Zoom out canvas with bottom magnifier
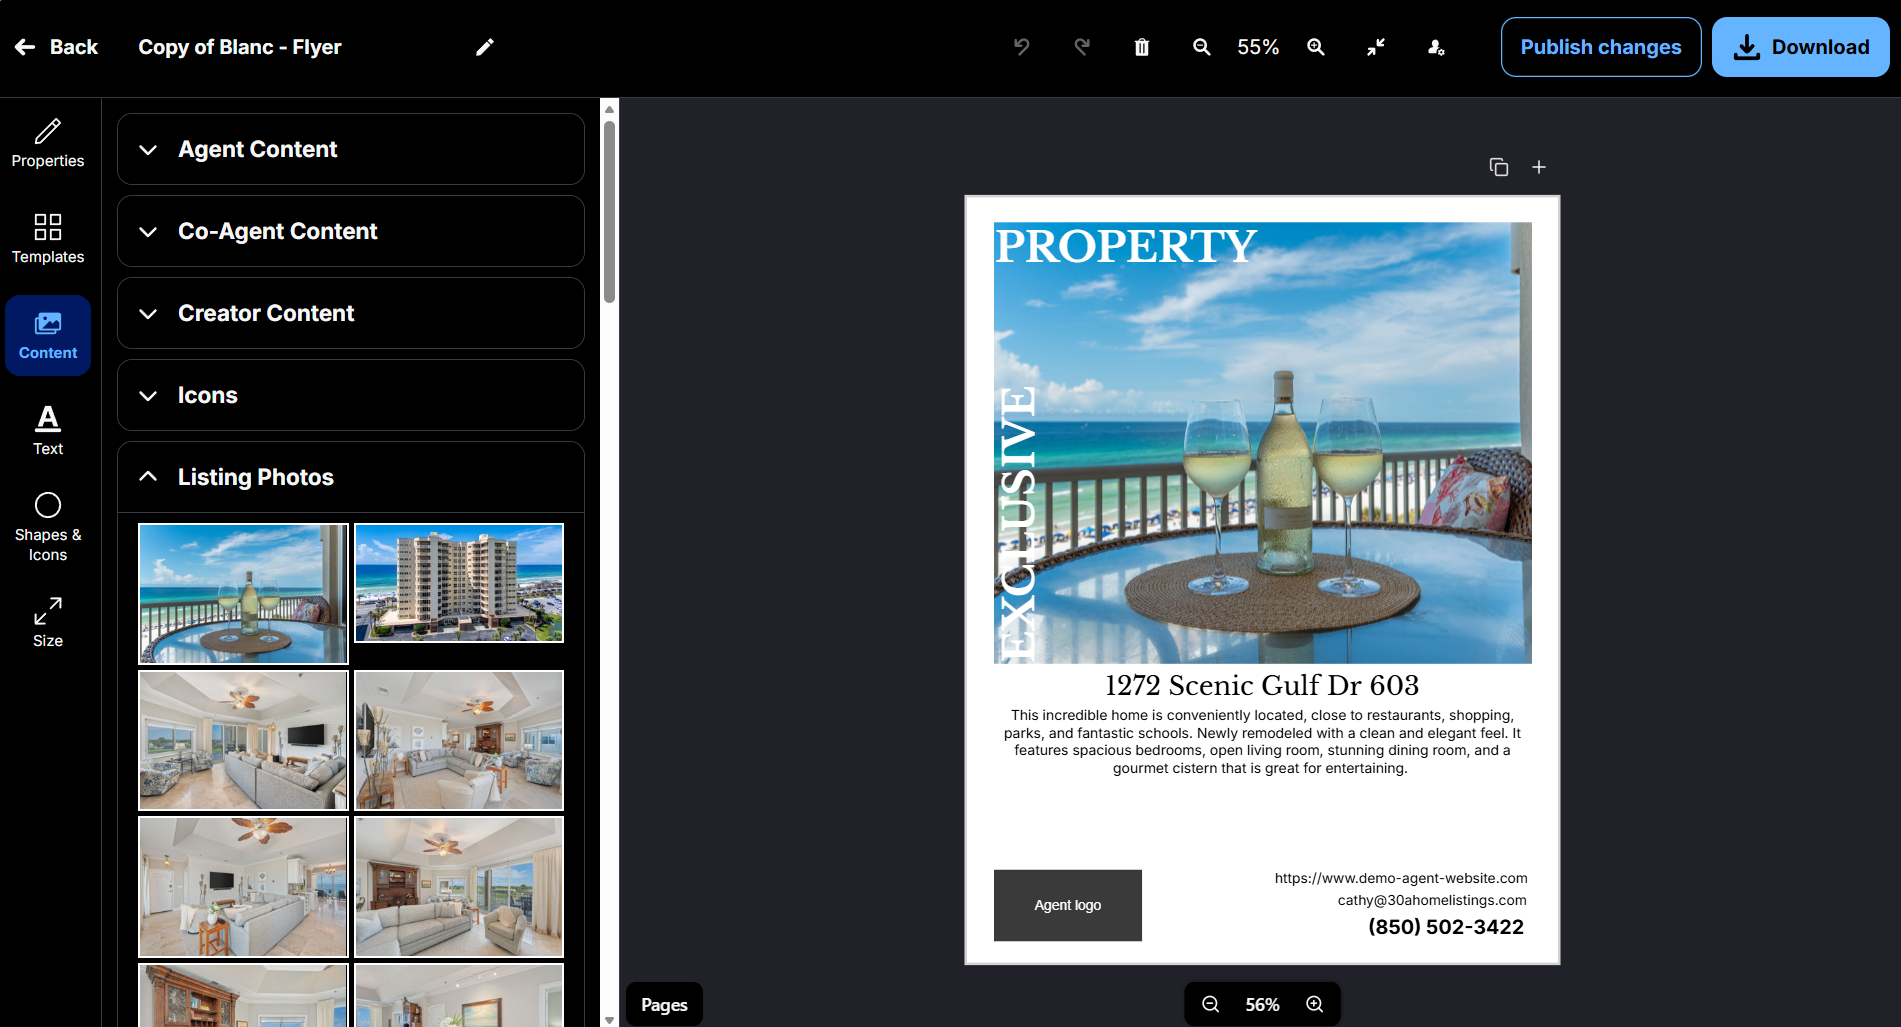Image resolution: width=1901 pixels, height=1027 pixels. (1210, 1004)
